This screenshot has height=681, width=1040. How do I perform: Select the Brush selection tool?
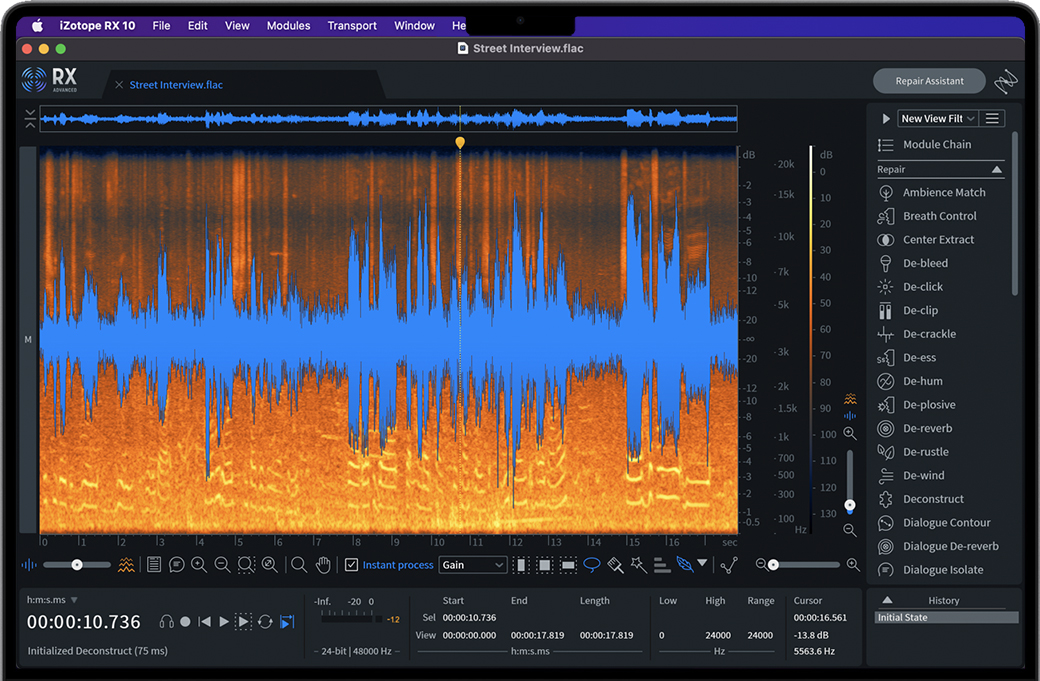point(615,565)
